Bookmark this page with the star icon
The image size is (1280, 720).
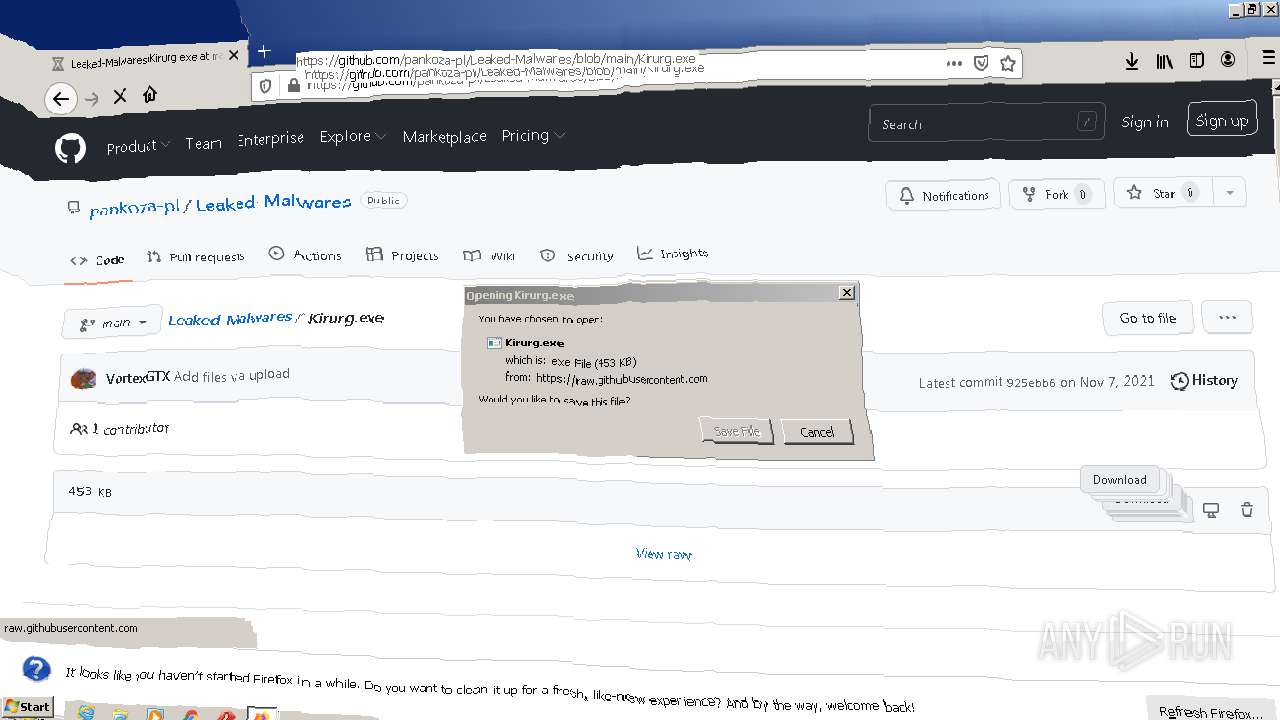click(x=1008, y=63)
